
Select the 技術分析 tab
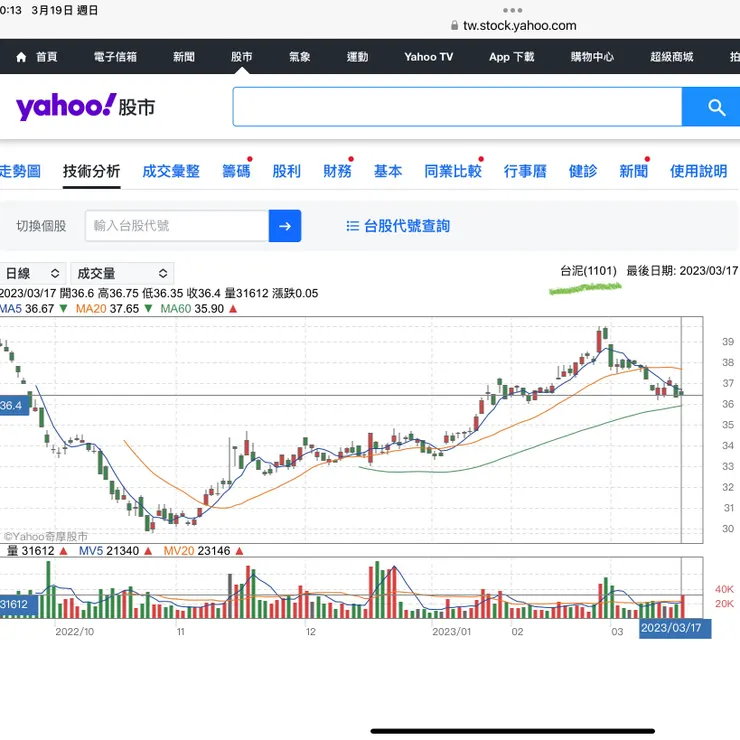pyautogui.click(x=92, y=171)
